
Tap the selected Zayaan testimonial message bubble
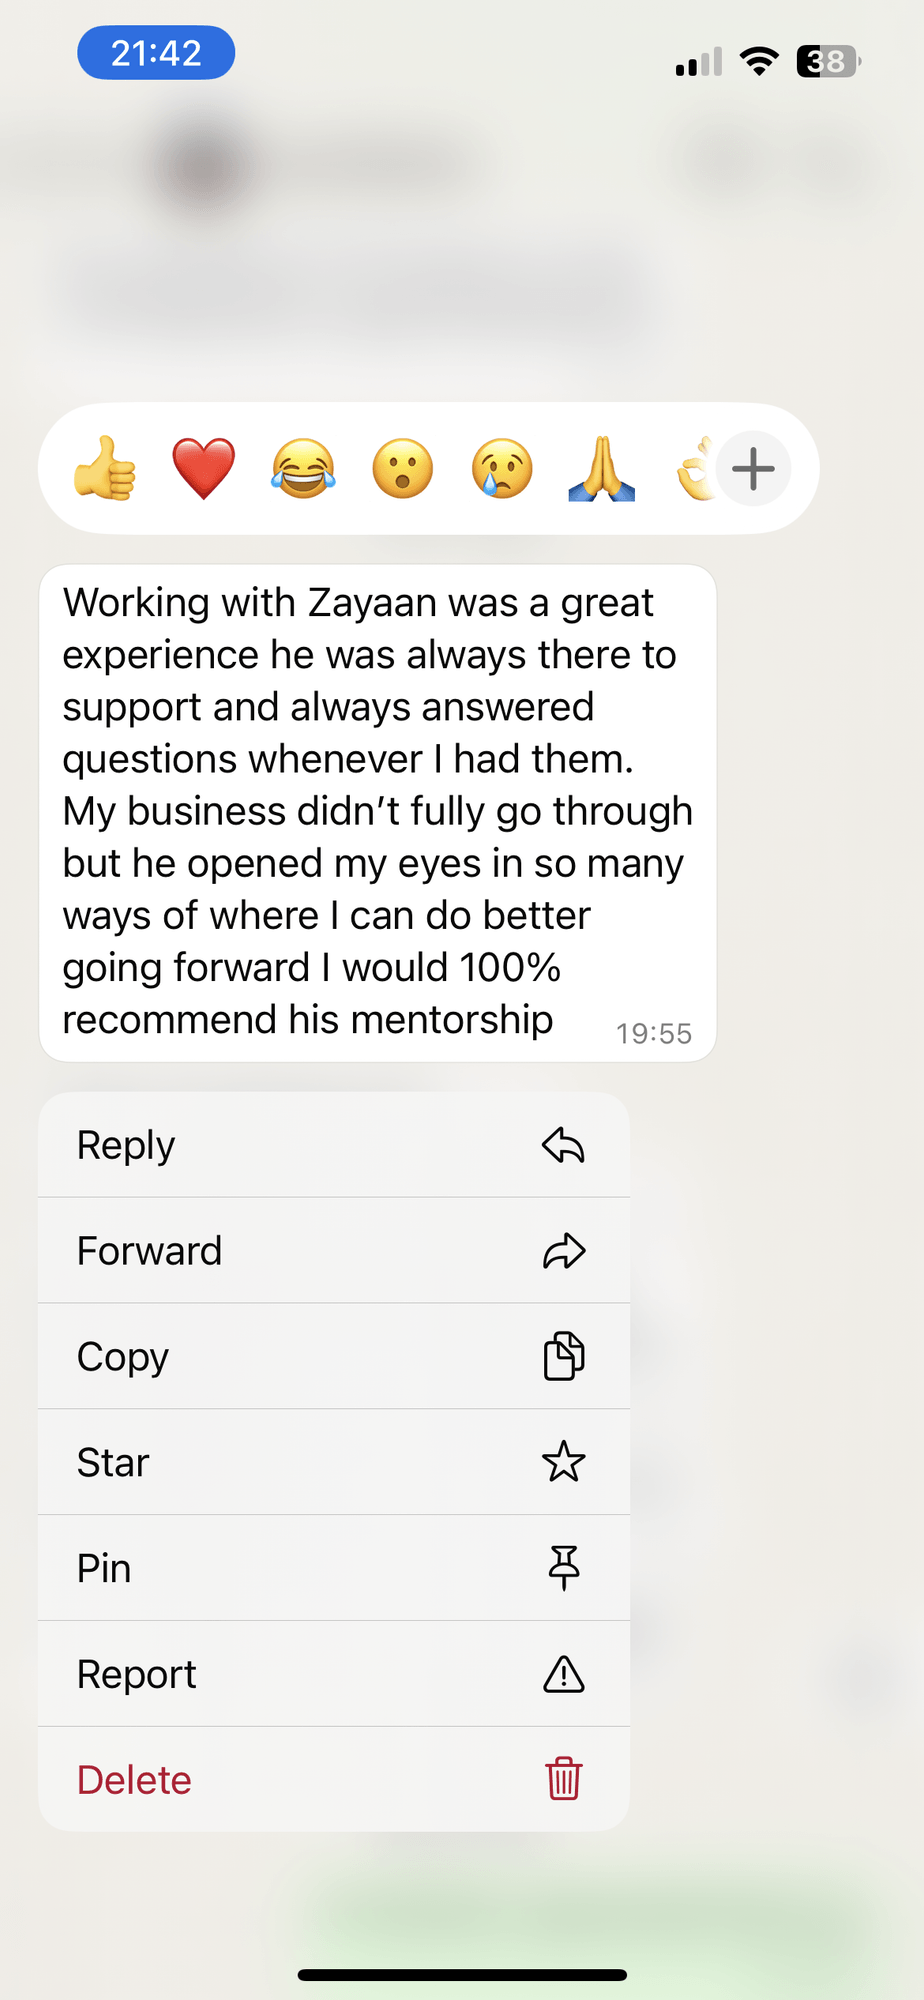(x=378, y=813)
